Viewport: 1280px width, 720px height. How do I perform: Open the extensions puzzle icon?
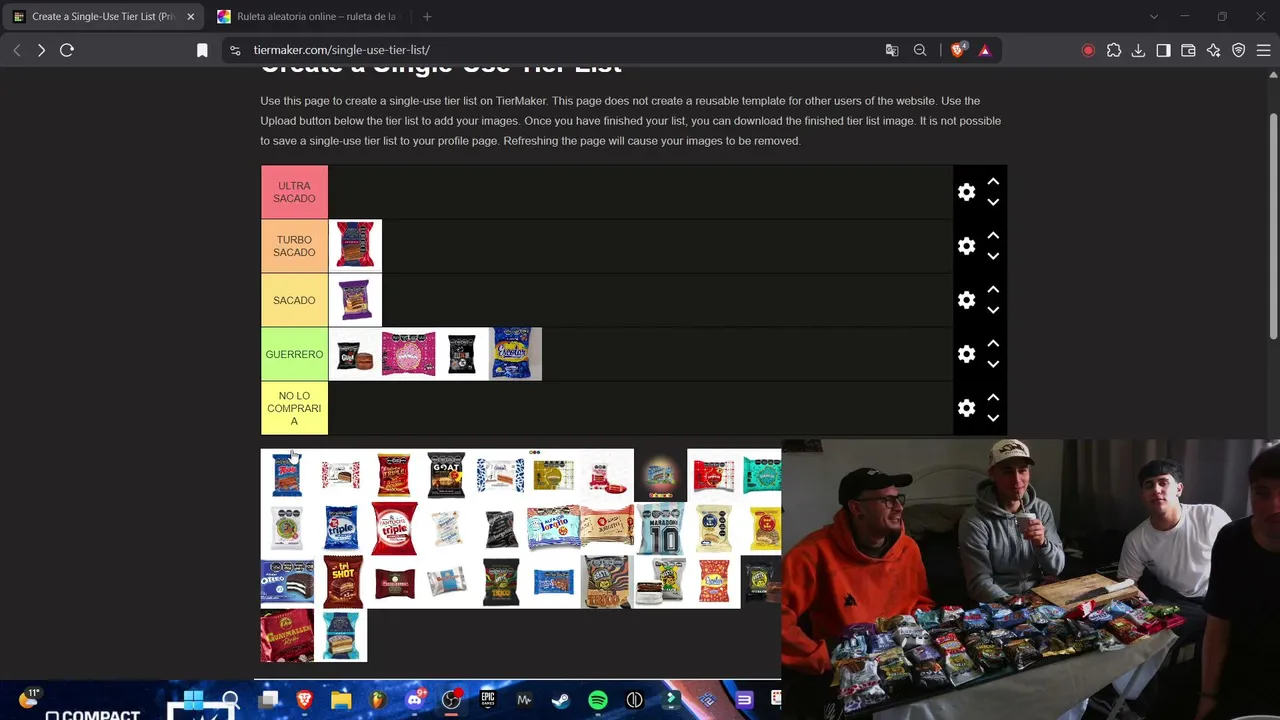[1114, 50]
